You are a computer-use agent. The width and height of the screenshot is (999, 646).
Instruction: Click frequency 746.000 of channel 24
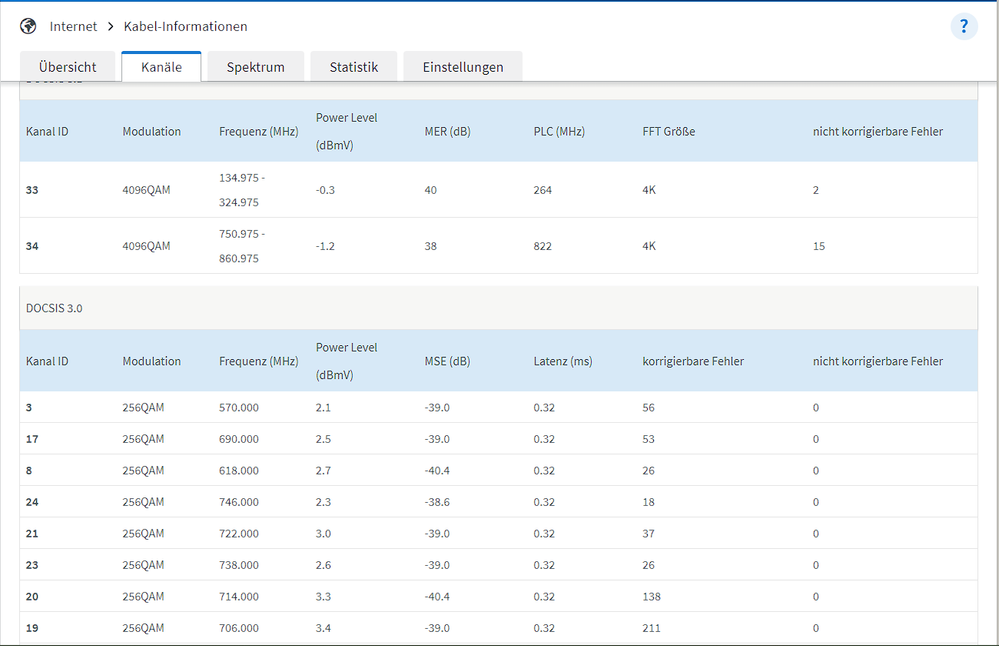(x=239, y=502)
